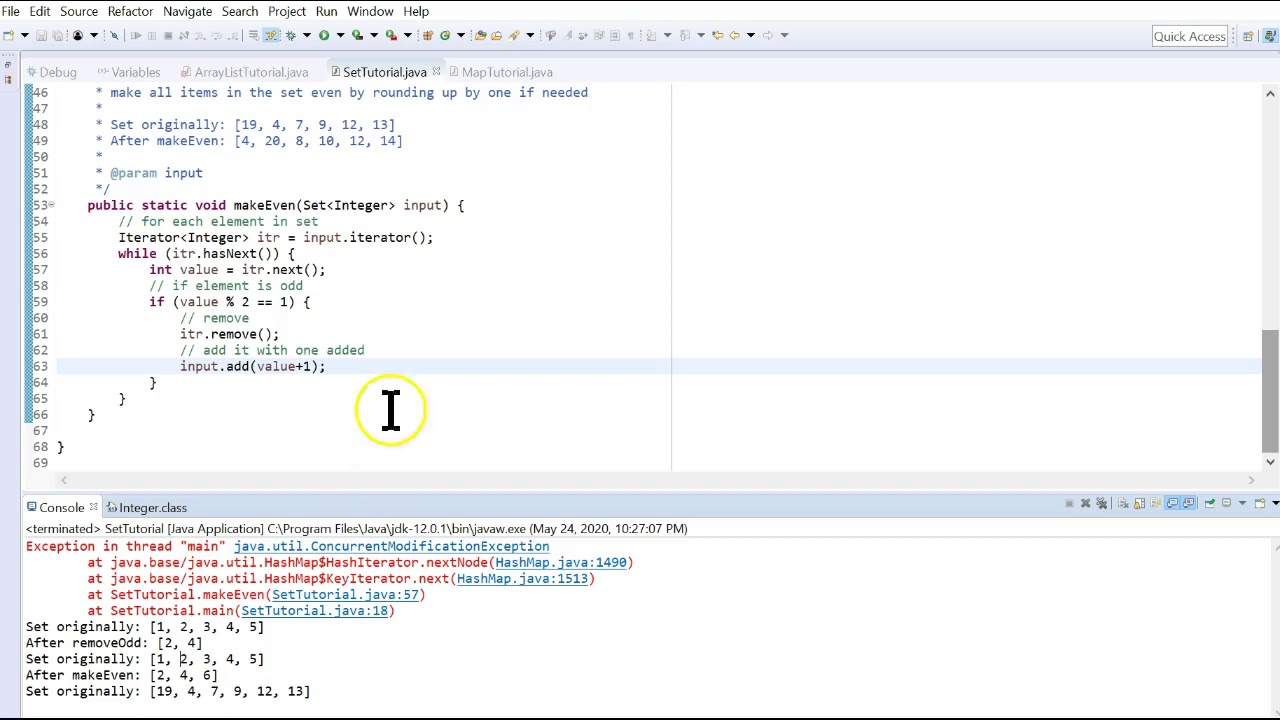This screenshot has width=1280, height=720.
Task: Go to Last Edit Location icon
Action: pos(718,35)
